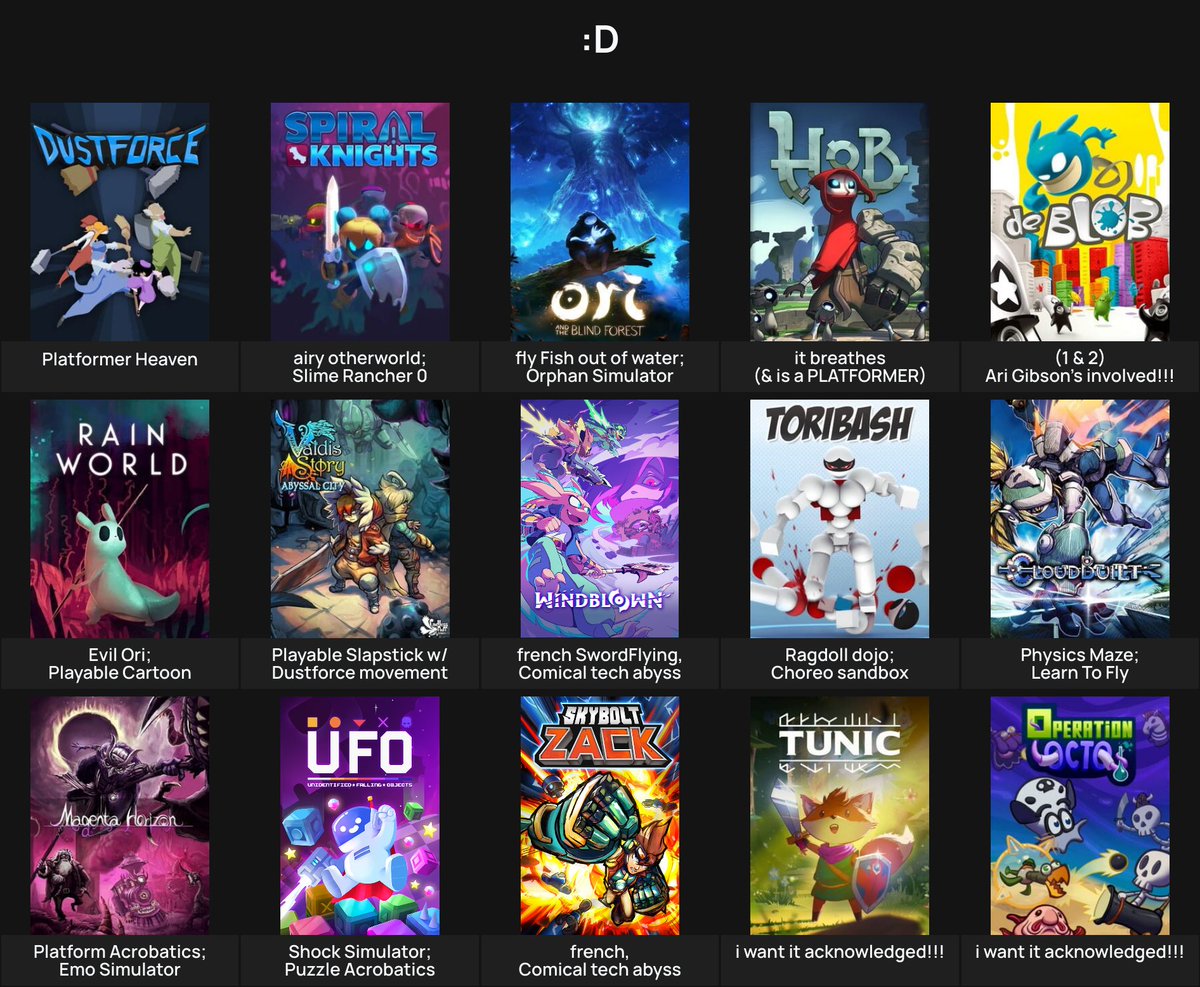
Task: Open the Valdis Story Abyssal City cover
Action: click(360, 519)
